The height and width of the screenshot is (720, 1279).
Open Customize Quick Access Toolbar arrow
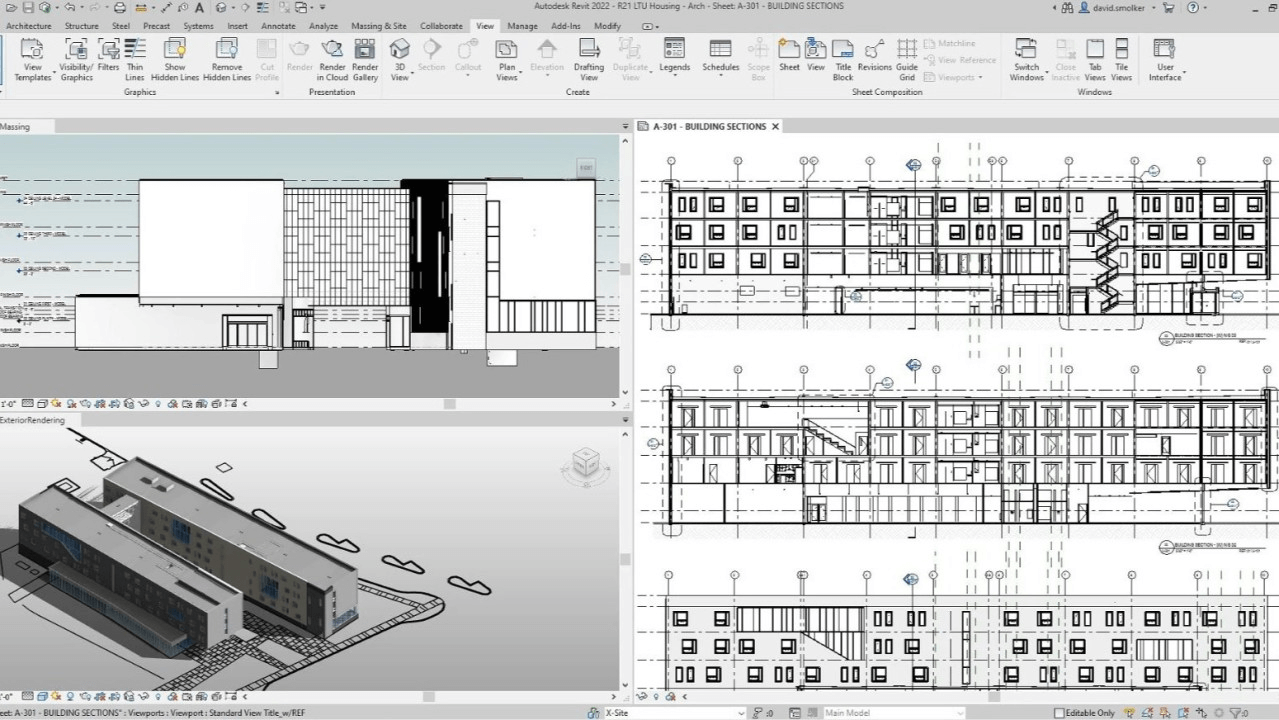click(x=322, y=7)
